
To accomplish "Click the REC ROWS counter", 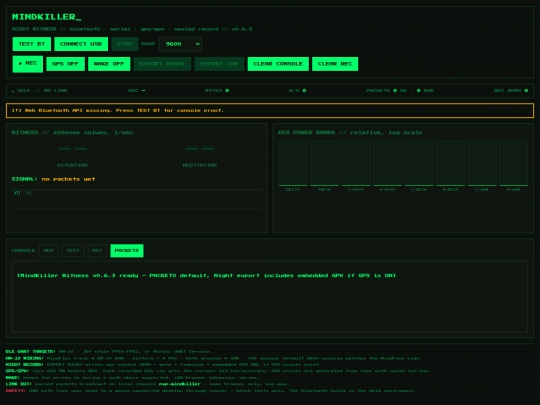I will pyautogui.click(x=511, y=91).
